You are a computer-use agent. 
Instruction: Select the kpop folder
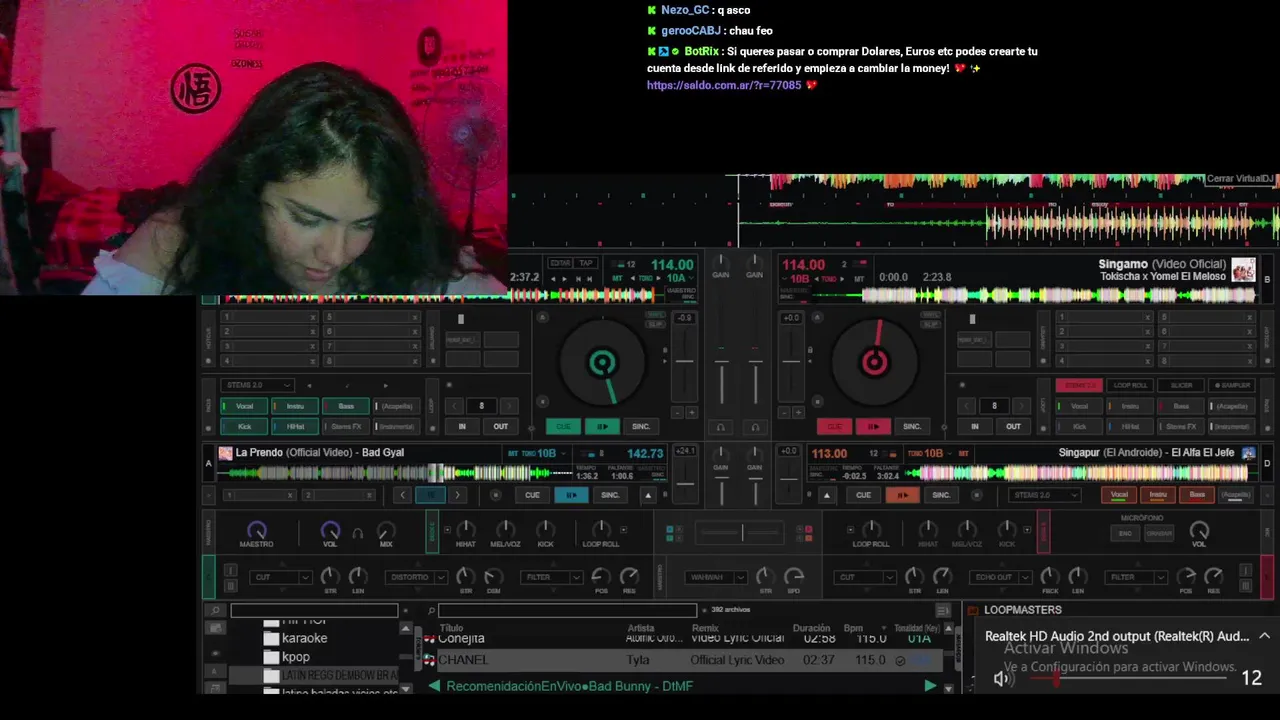pos(295,657)
